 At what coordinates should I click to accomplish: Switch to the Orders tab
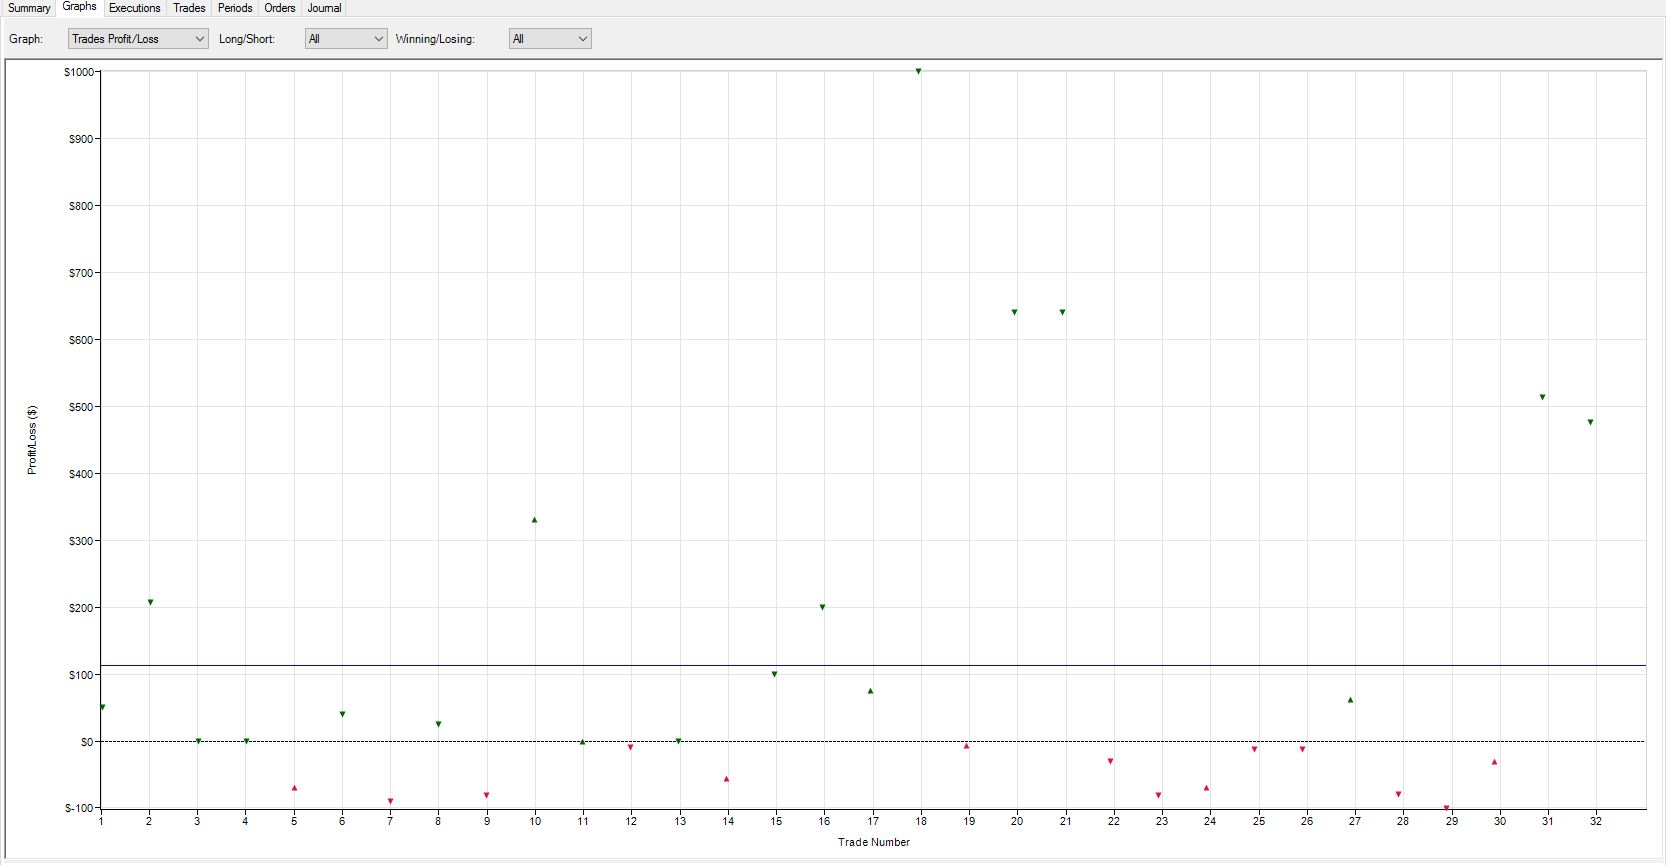[280, 8]
